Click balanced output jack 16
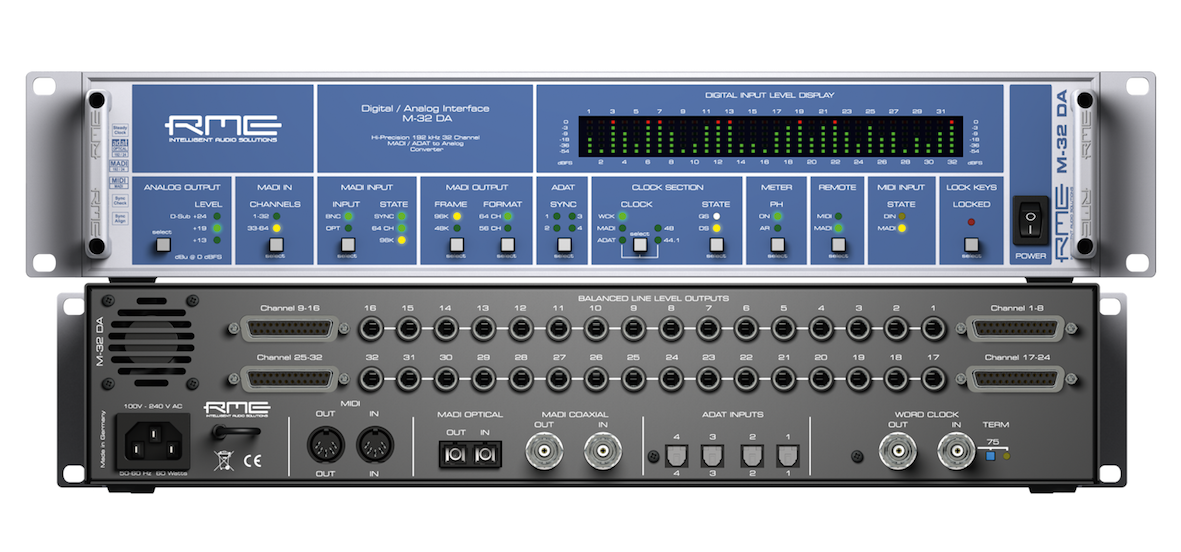 pos(371,328)
